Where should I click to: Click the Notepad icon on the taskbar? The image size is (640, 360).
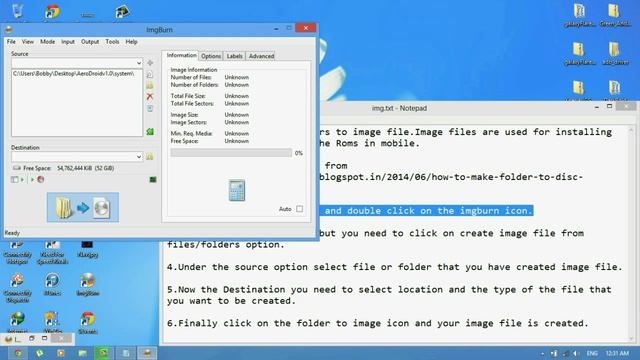126,353
